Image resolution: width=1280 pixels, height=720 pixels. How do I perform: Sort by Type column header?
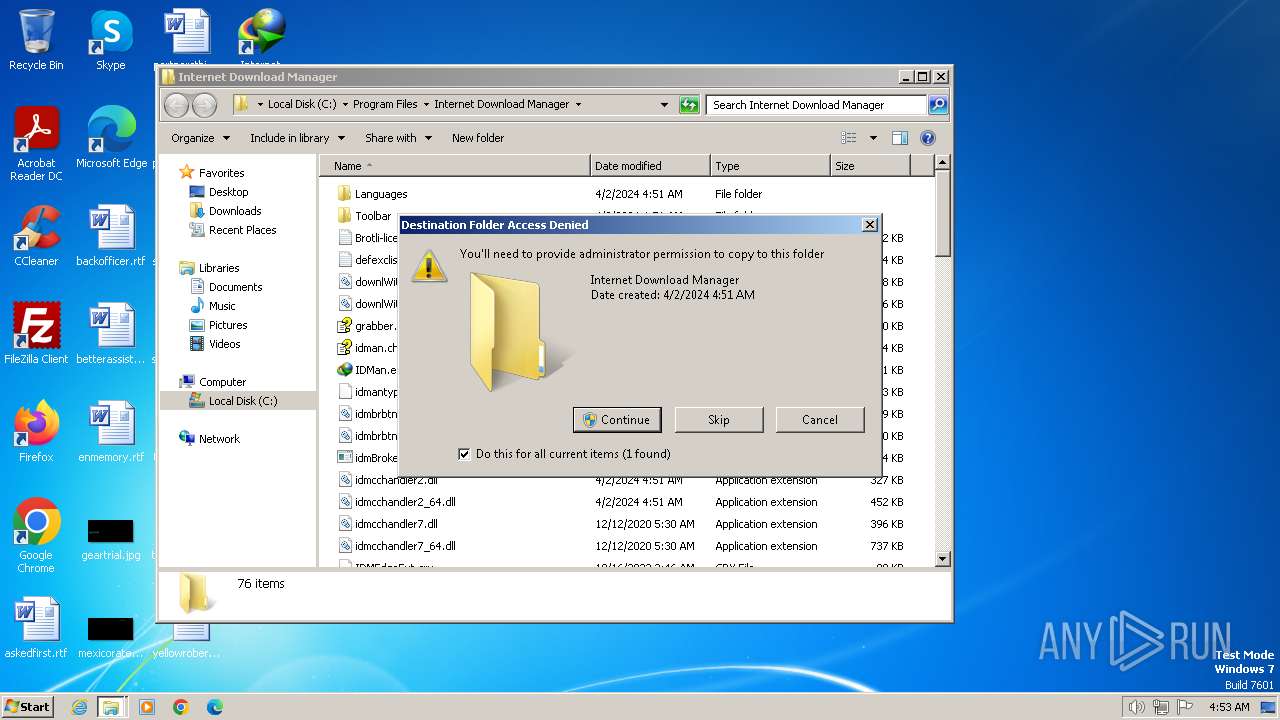point(770,166)
